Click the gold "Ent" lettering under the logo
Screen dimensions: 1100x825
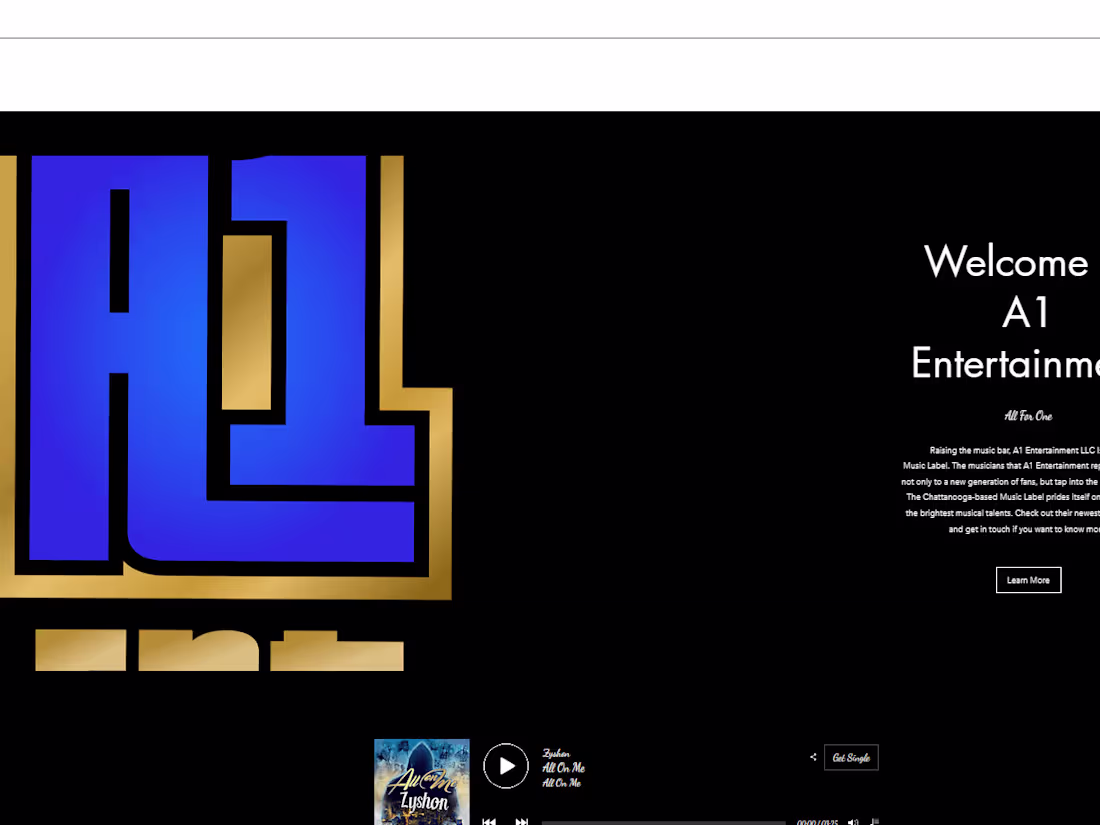(220, 650)
